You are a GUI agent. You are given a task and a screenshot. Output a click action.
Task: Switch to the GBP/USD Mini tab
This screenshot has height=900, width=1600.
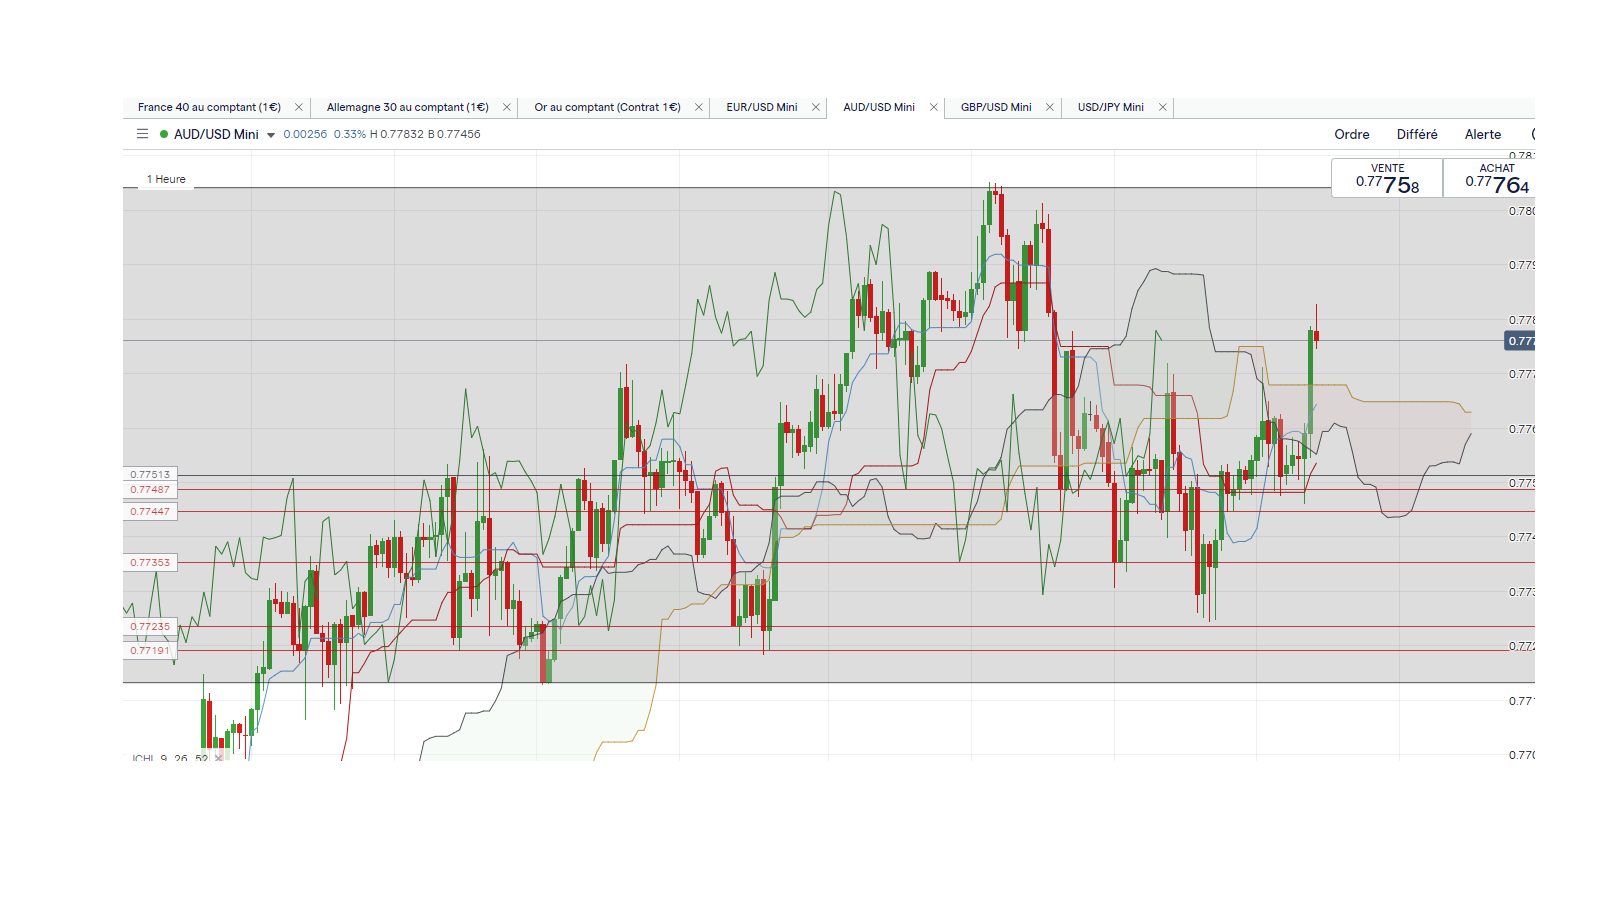[x=996, y=107]
